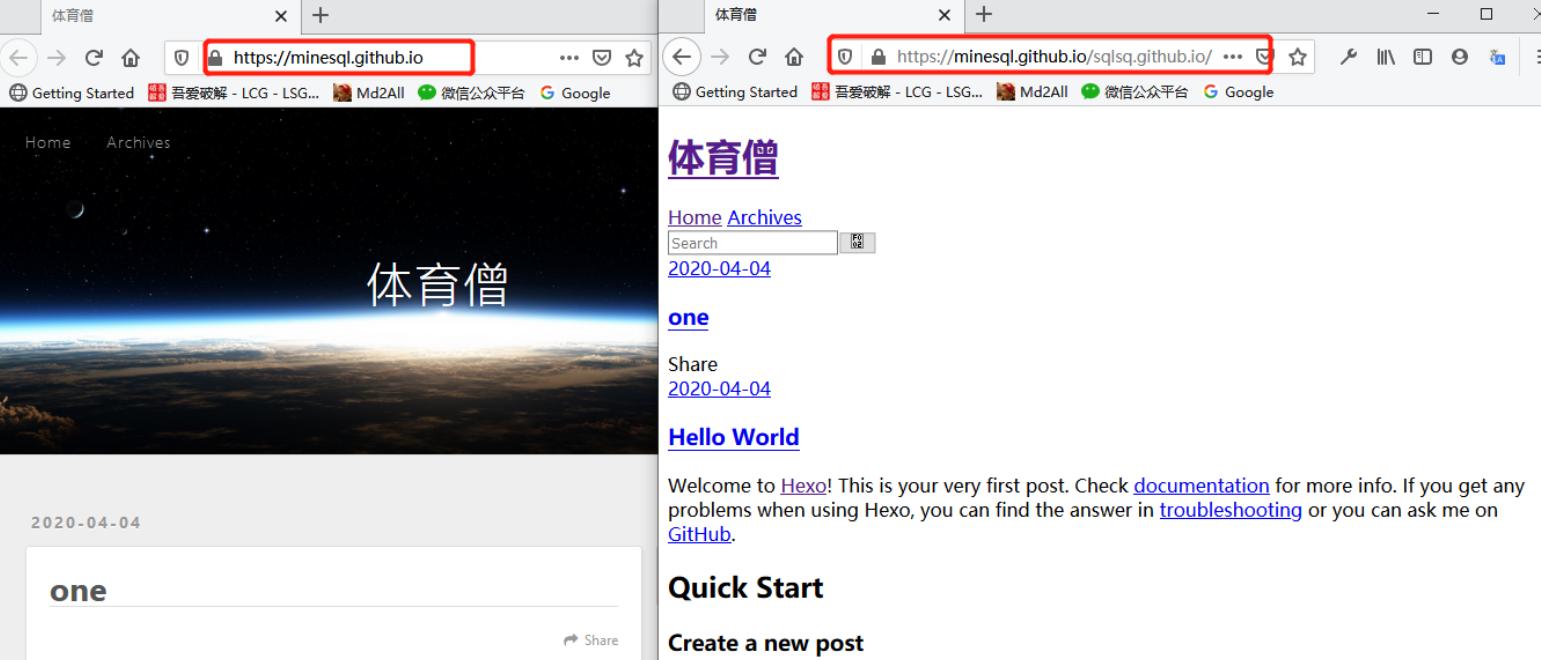Click the padlock icon in left window address bar
The width and height of the screenshot is (1541, 660).
215,58
